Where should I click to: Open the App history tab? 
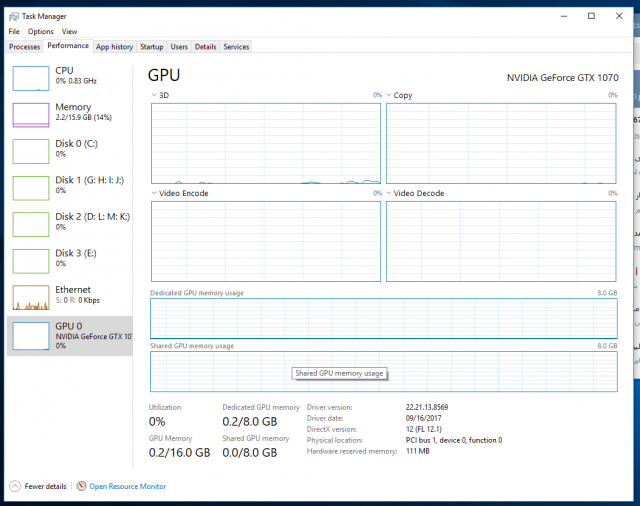point(114,47)
